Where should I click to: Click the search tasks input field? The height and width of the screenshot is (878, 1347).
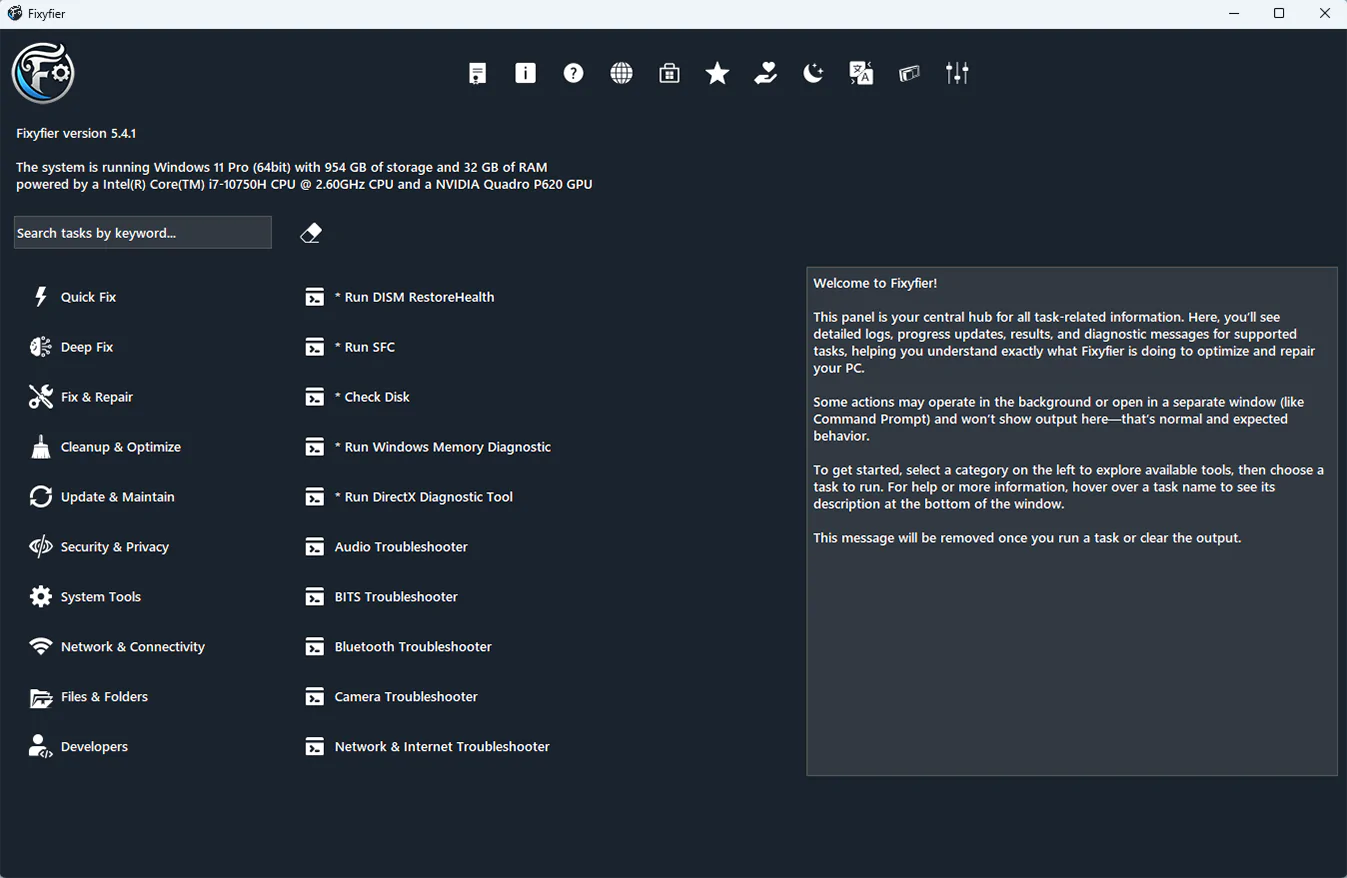point(142,231)
